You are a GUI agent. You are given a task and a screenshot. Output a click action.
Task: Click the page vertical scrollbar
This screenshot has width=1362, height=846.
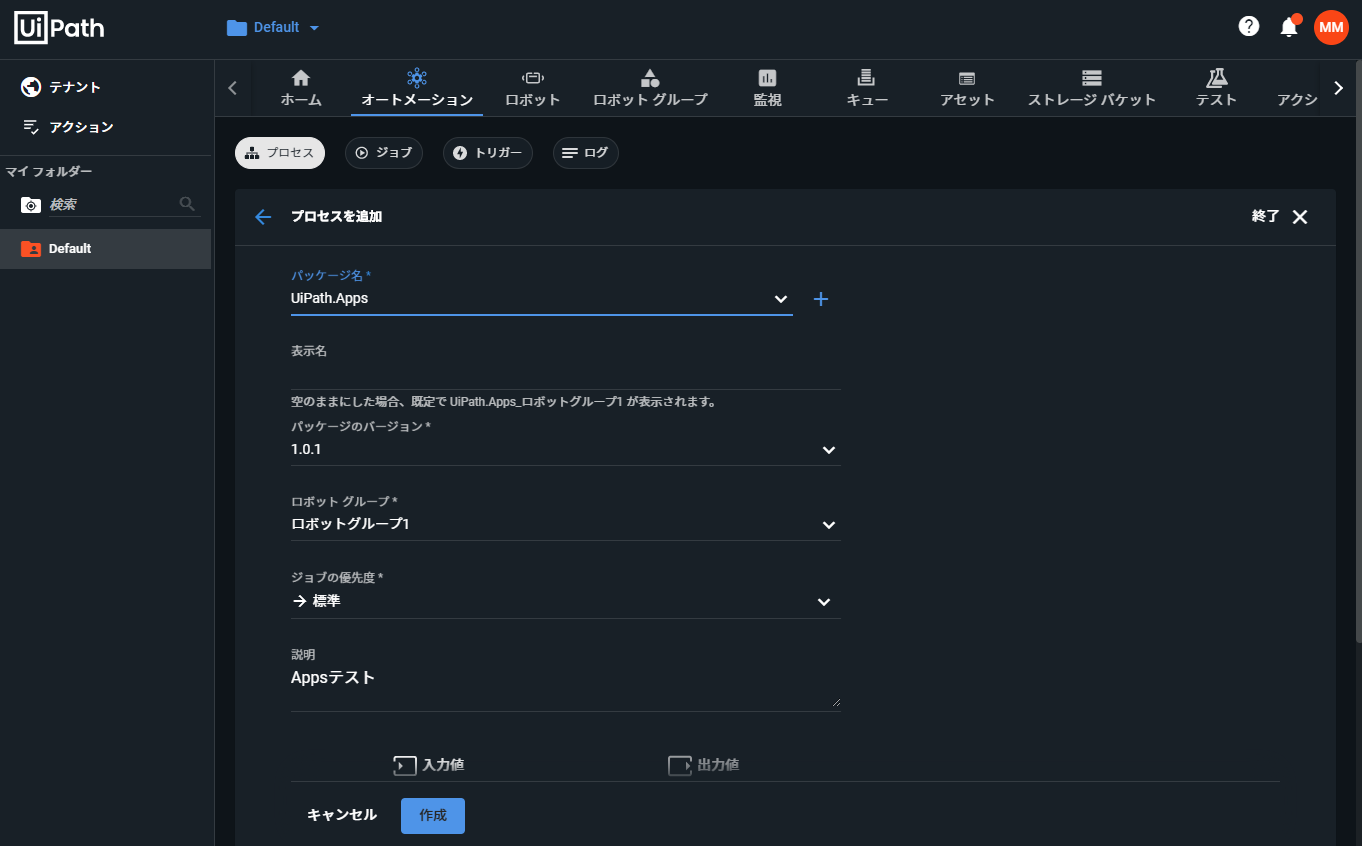point(1357,350)
